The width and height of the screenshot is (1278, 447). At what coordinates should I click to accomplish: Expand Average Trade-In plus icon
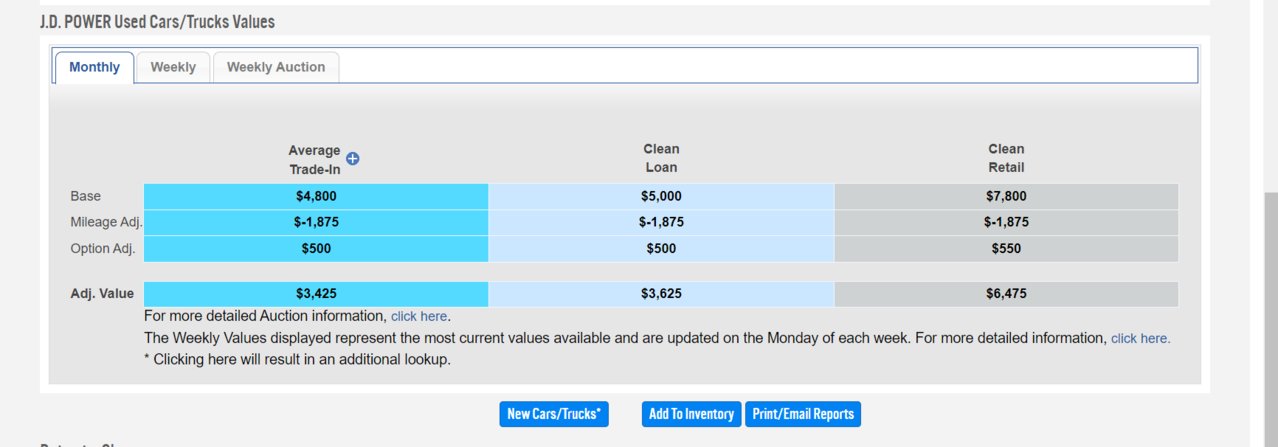click(352, 159)
